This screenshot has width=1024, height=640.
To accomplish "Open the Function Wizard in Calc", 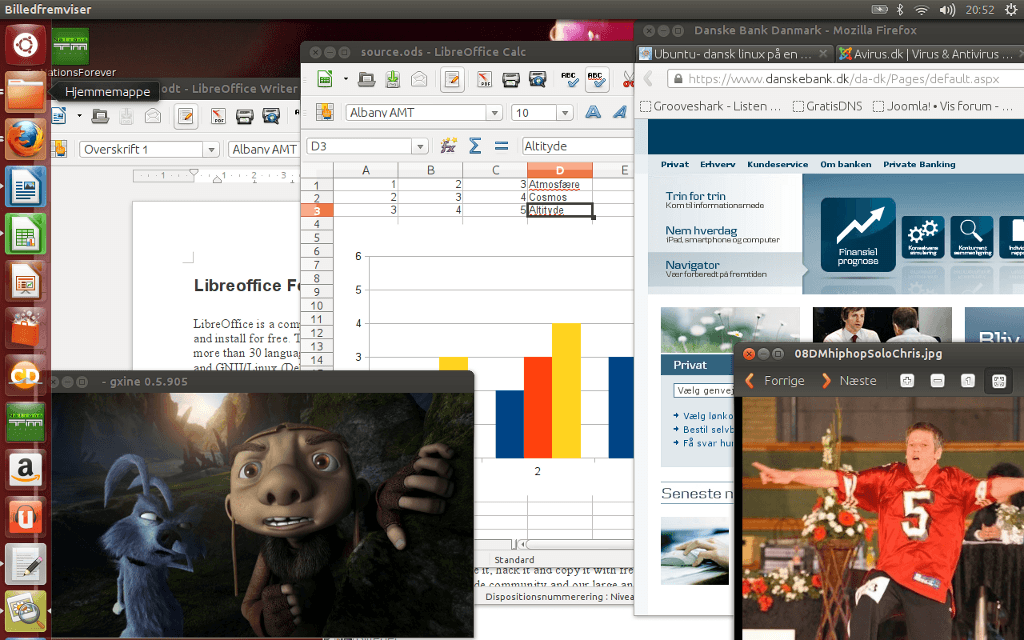I will pos(448,146).
